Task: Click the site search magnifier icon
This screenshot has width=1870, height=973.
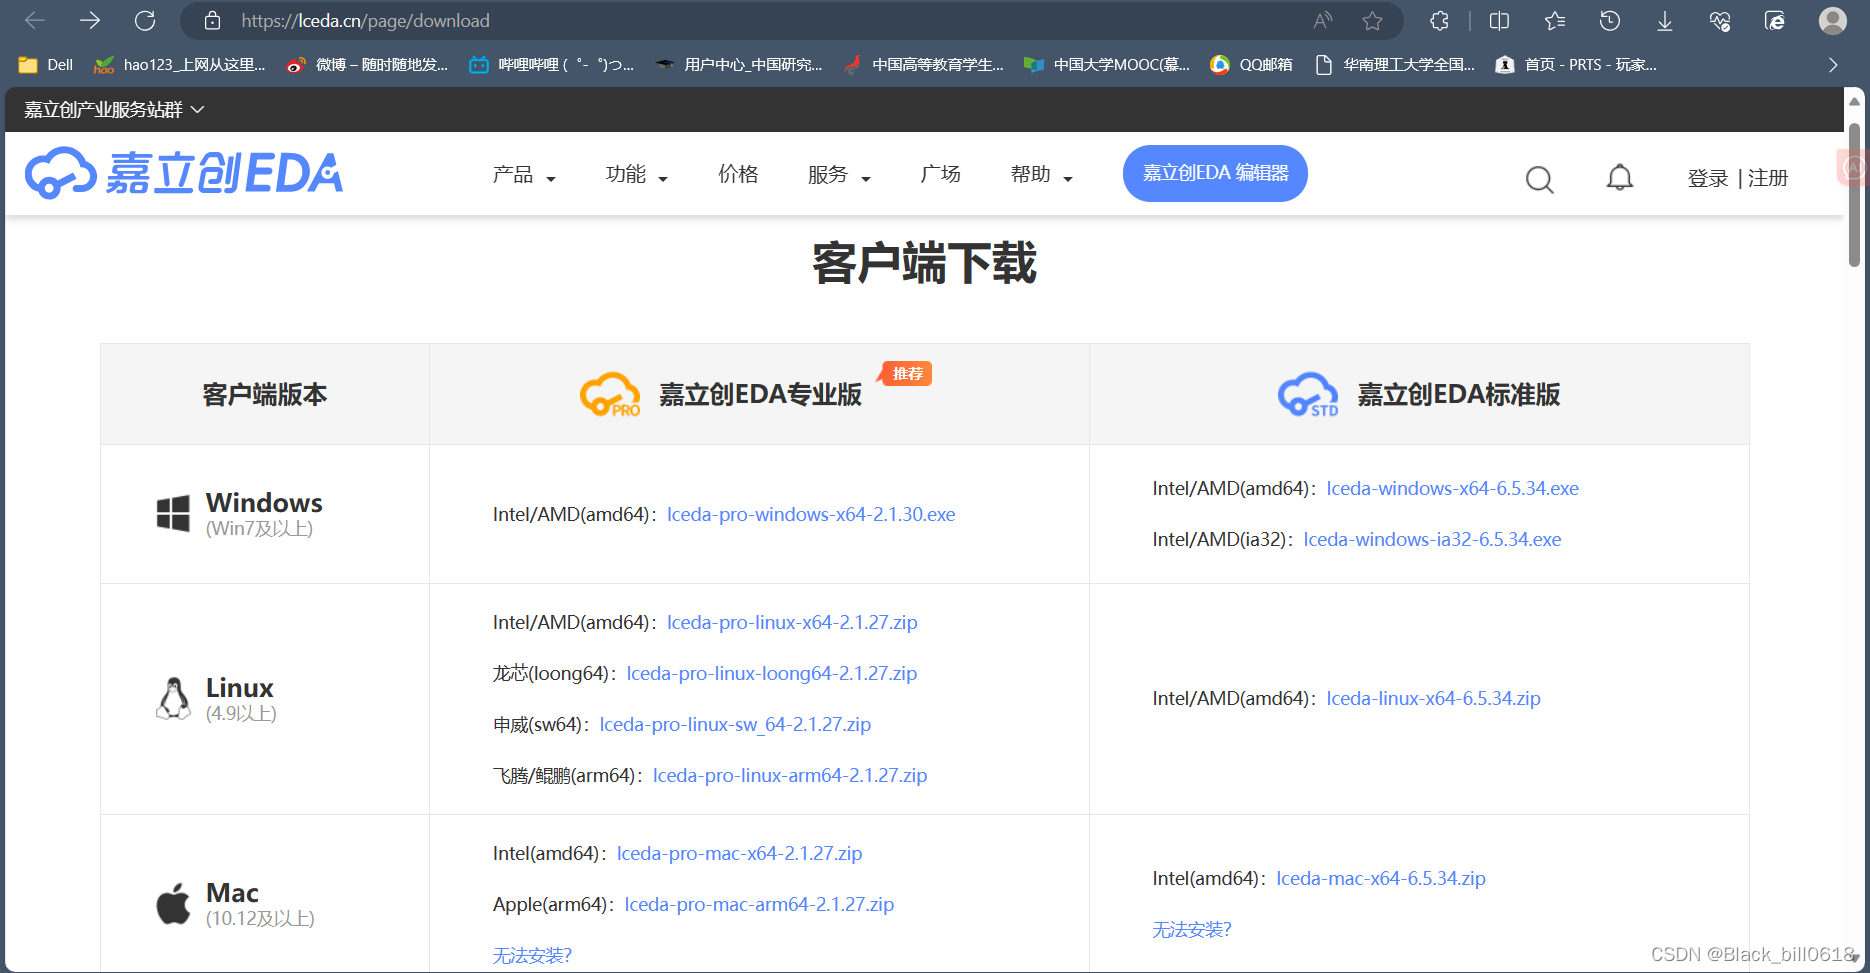Action: (x=1539, y=179)
